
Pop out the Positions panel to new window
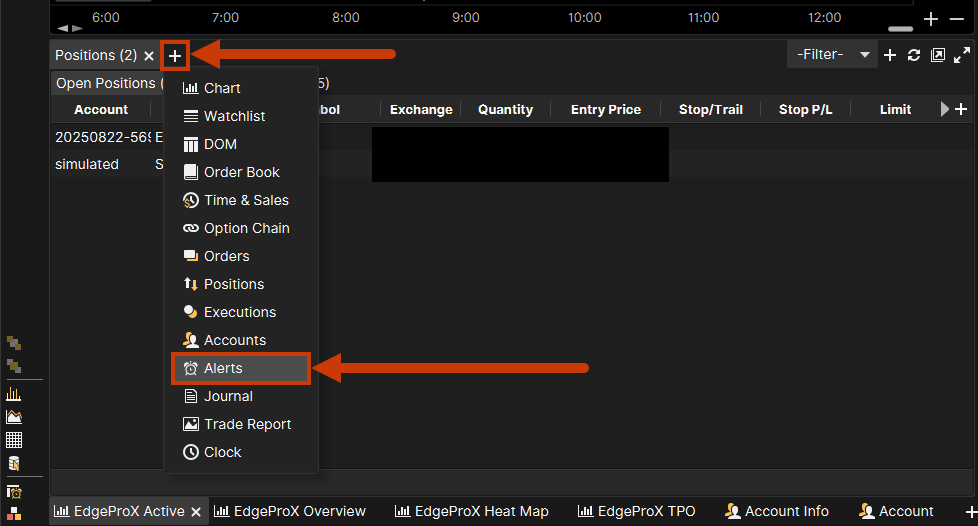938,55
